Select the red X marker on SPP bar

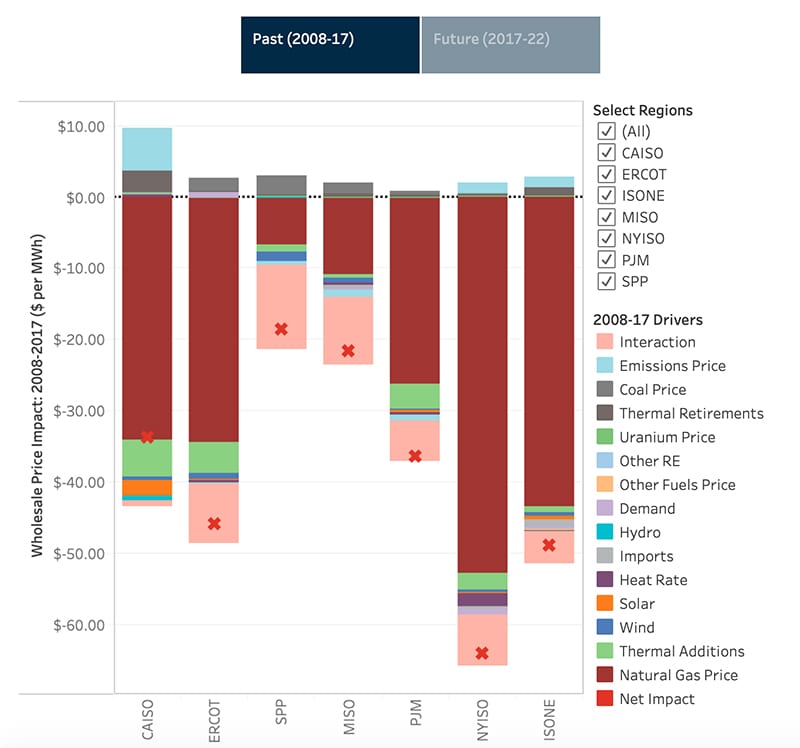tap(281, 329)
